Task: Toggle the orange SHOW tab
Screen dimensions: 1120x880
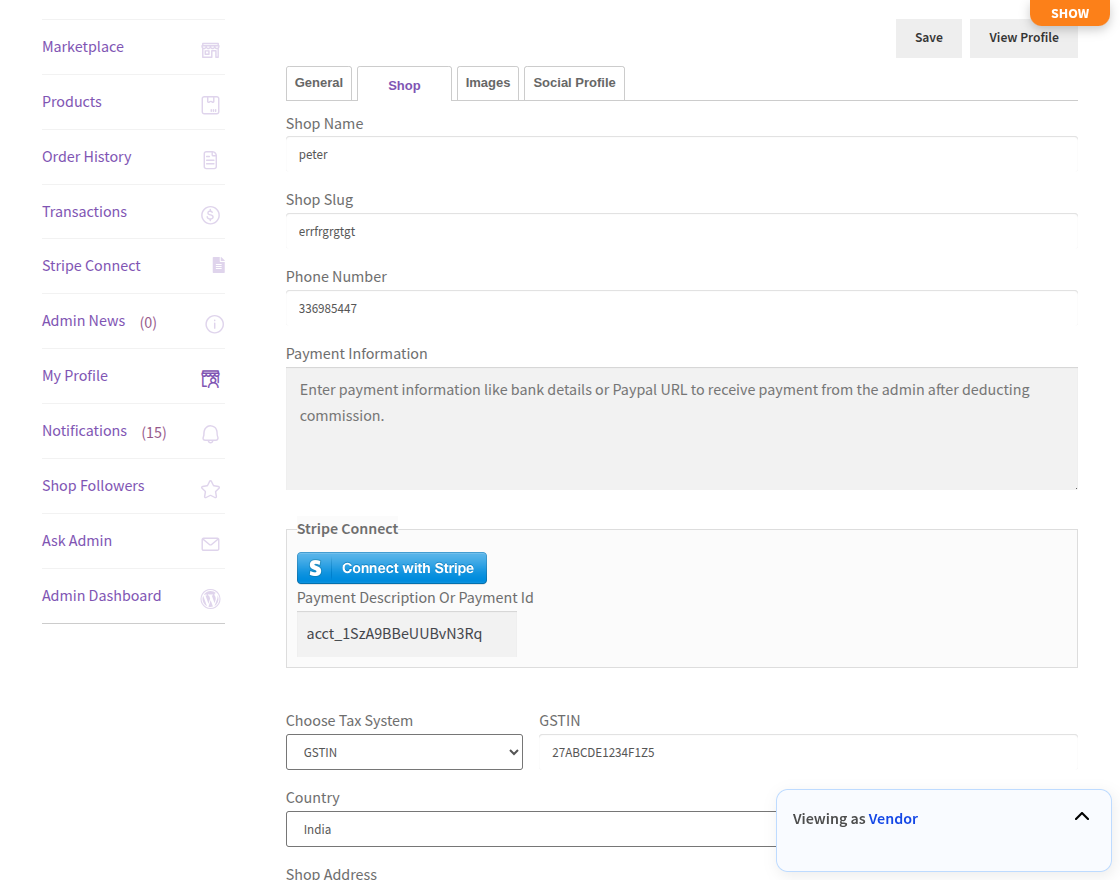Action: point(1069,13)
